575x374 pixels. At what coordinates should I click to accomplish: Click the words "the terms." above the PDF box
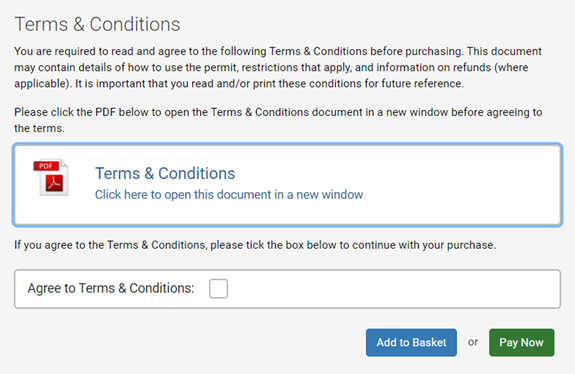(x=39, y=128)
